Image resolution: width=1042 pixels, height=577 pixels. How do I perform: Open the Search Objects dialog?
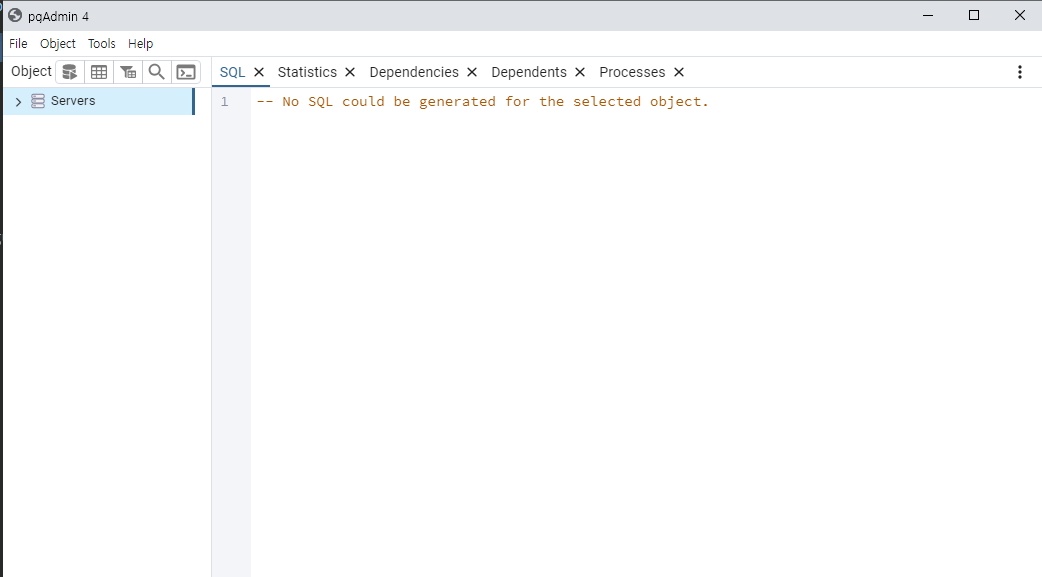(156, 71)
